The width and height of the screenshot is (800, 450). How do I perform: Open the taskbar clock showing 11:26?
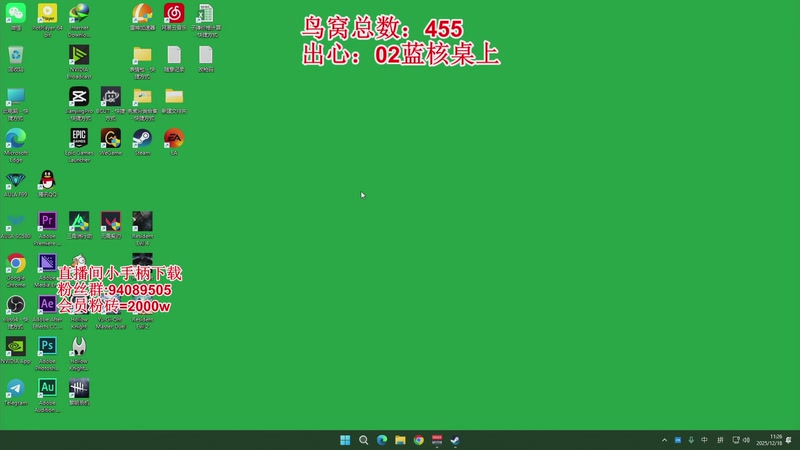tap(769, 440)
